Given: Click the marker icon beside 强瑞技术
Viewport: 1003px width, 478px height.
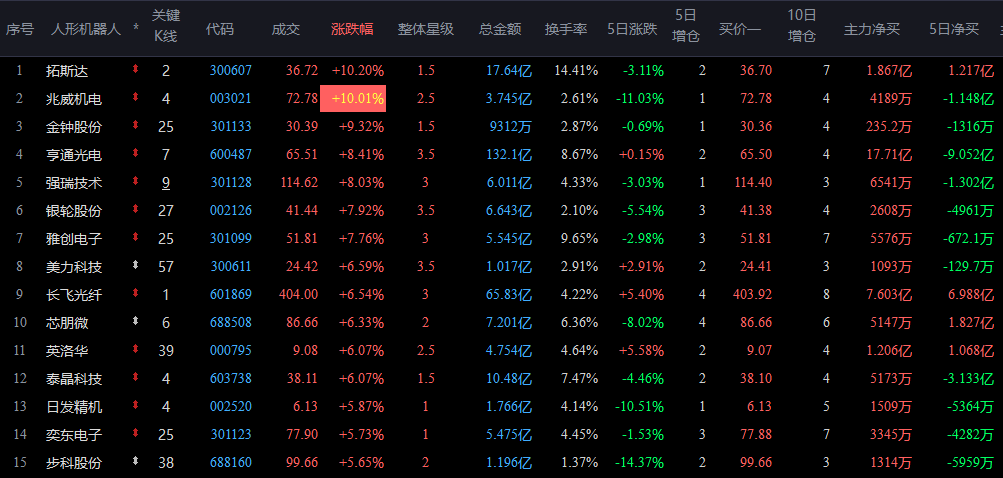Looking at the screenshot, I should [x=135, y=182].
